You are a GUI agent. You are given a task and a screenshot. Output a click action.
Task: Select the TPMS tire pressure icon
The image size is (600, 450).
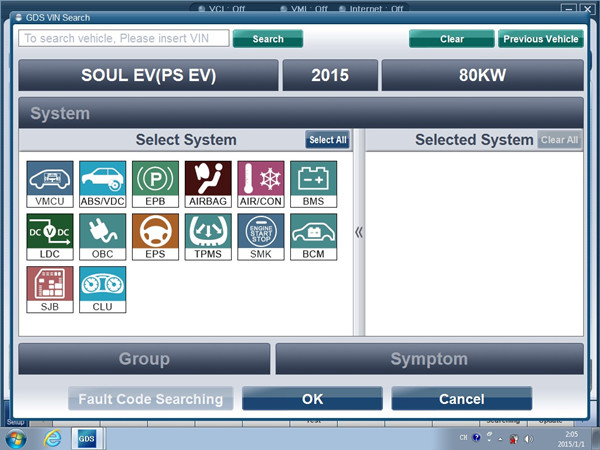pos(208,237)
